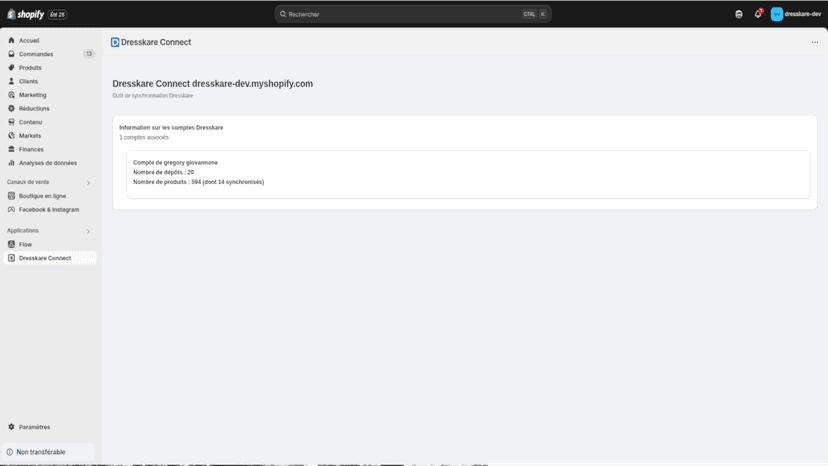Click 'Information sur les comptes Dresskare'

point(171,127)
